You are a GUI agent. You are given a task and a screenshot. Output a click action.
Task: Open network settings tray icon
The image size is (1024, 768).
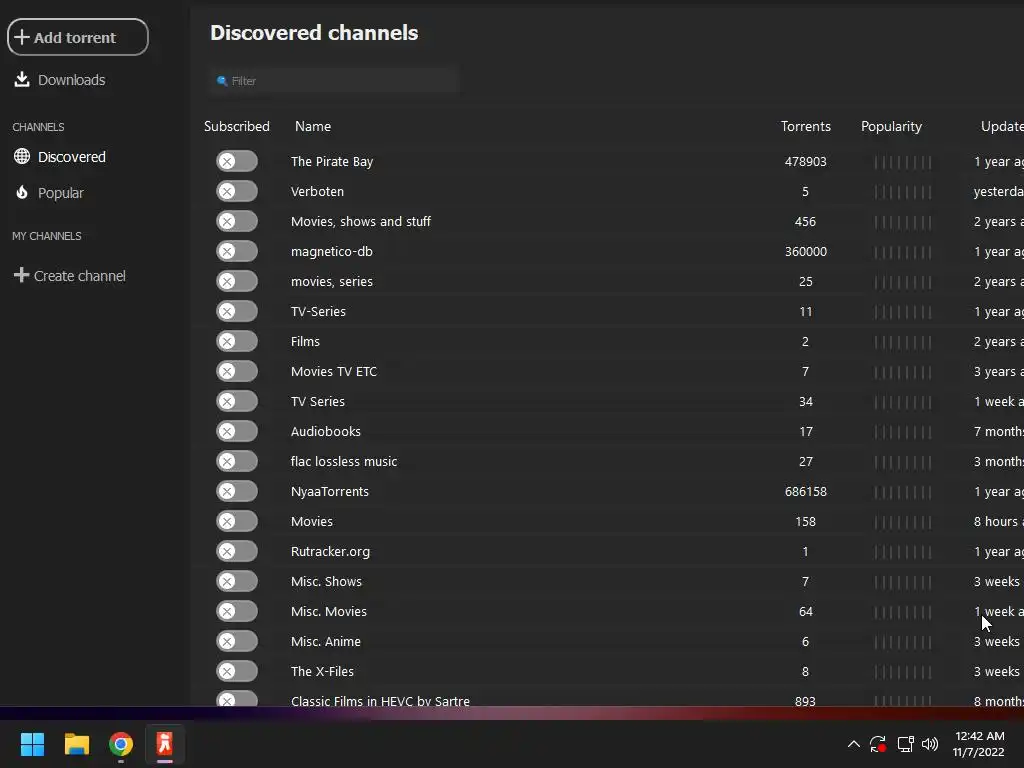click(905, 744)
